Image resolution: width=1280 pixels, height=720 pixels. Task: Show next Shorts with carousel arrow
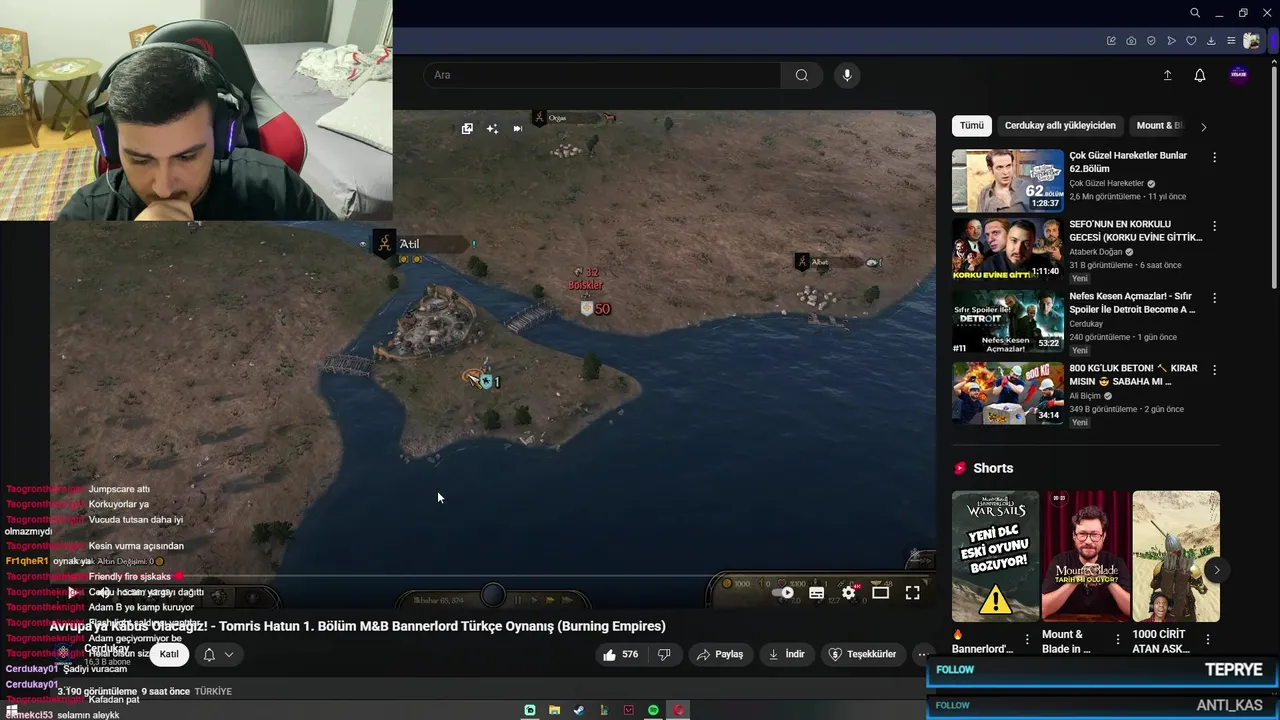pyautogui.click(x=1216, y=570)
